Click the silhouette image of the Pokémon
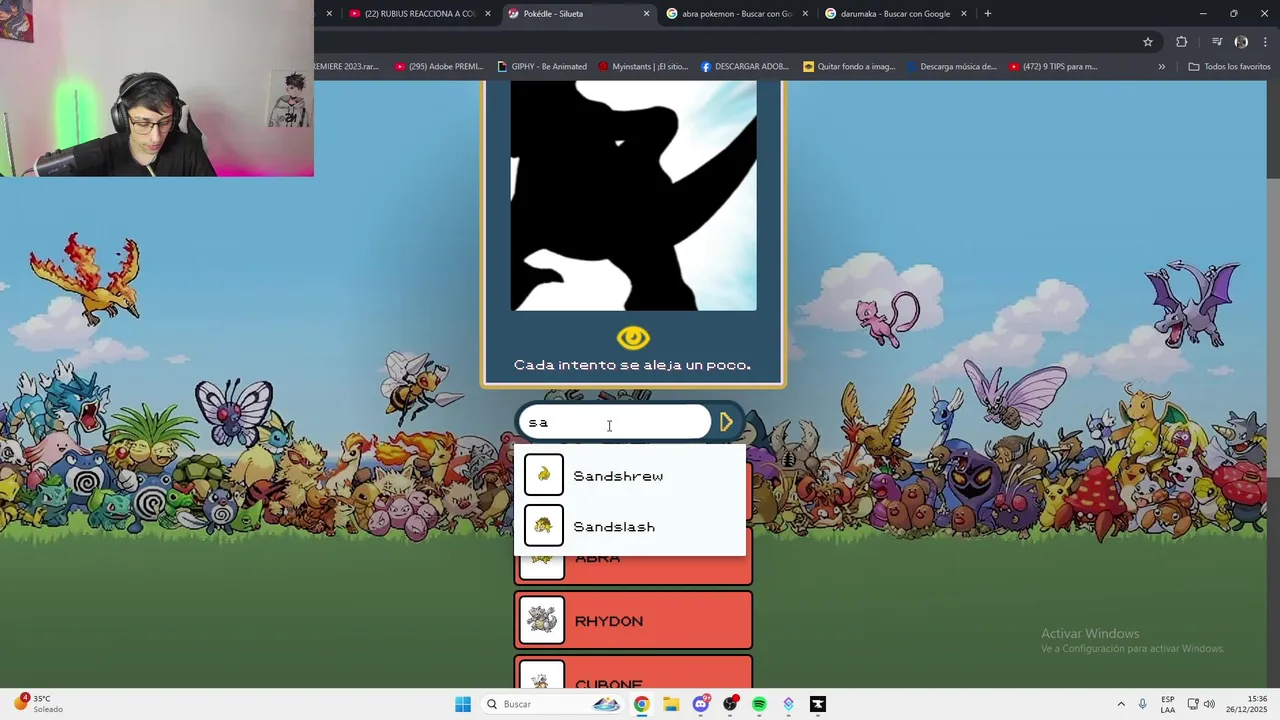Viewport: 1280px width, 720px height. (633, 196)
